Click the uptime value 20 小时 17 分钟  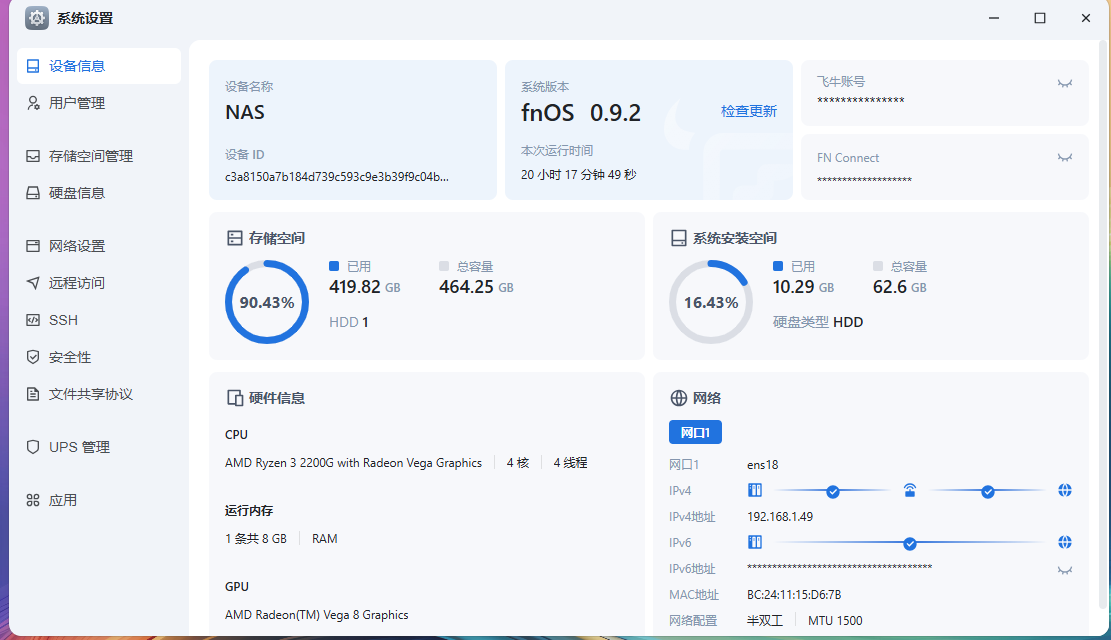(579, 174)
